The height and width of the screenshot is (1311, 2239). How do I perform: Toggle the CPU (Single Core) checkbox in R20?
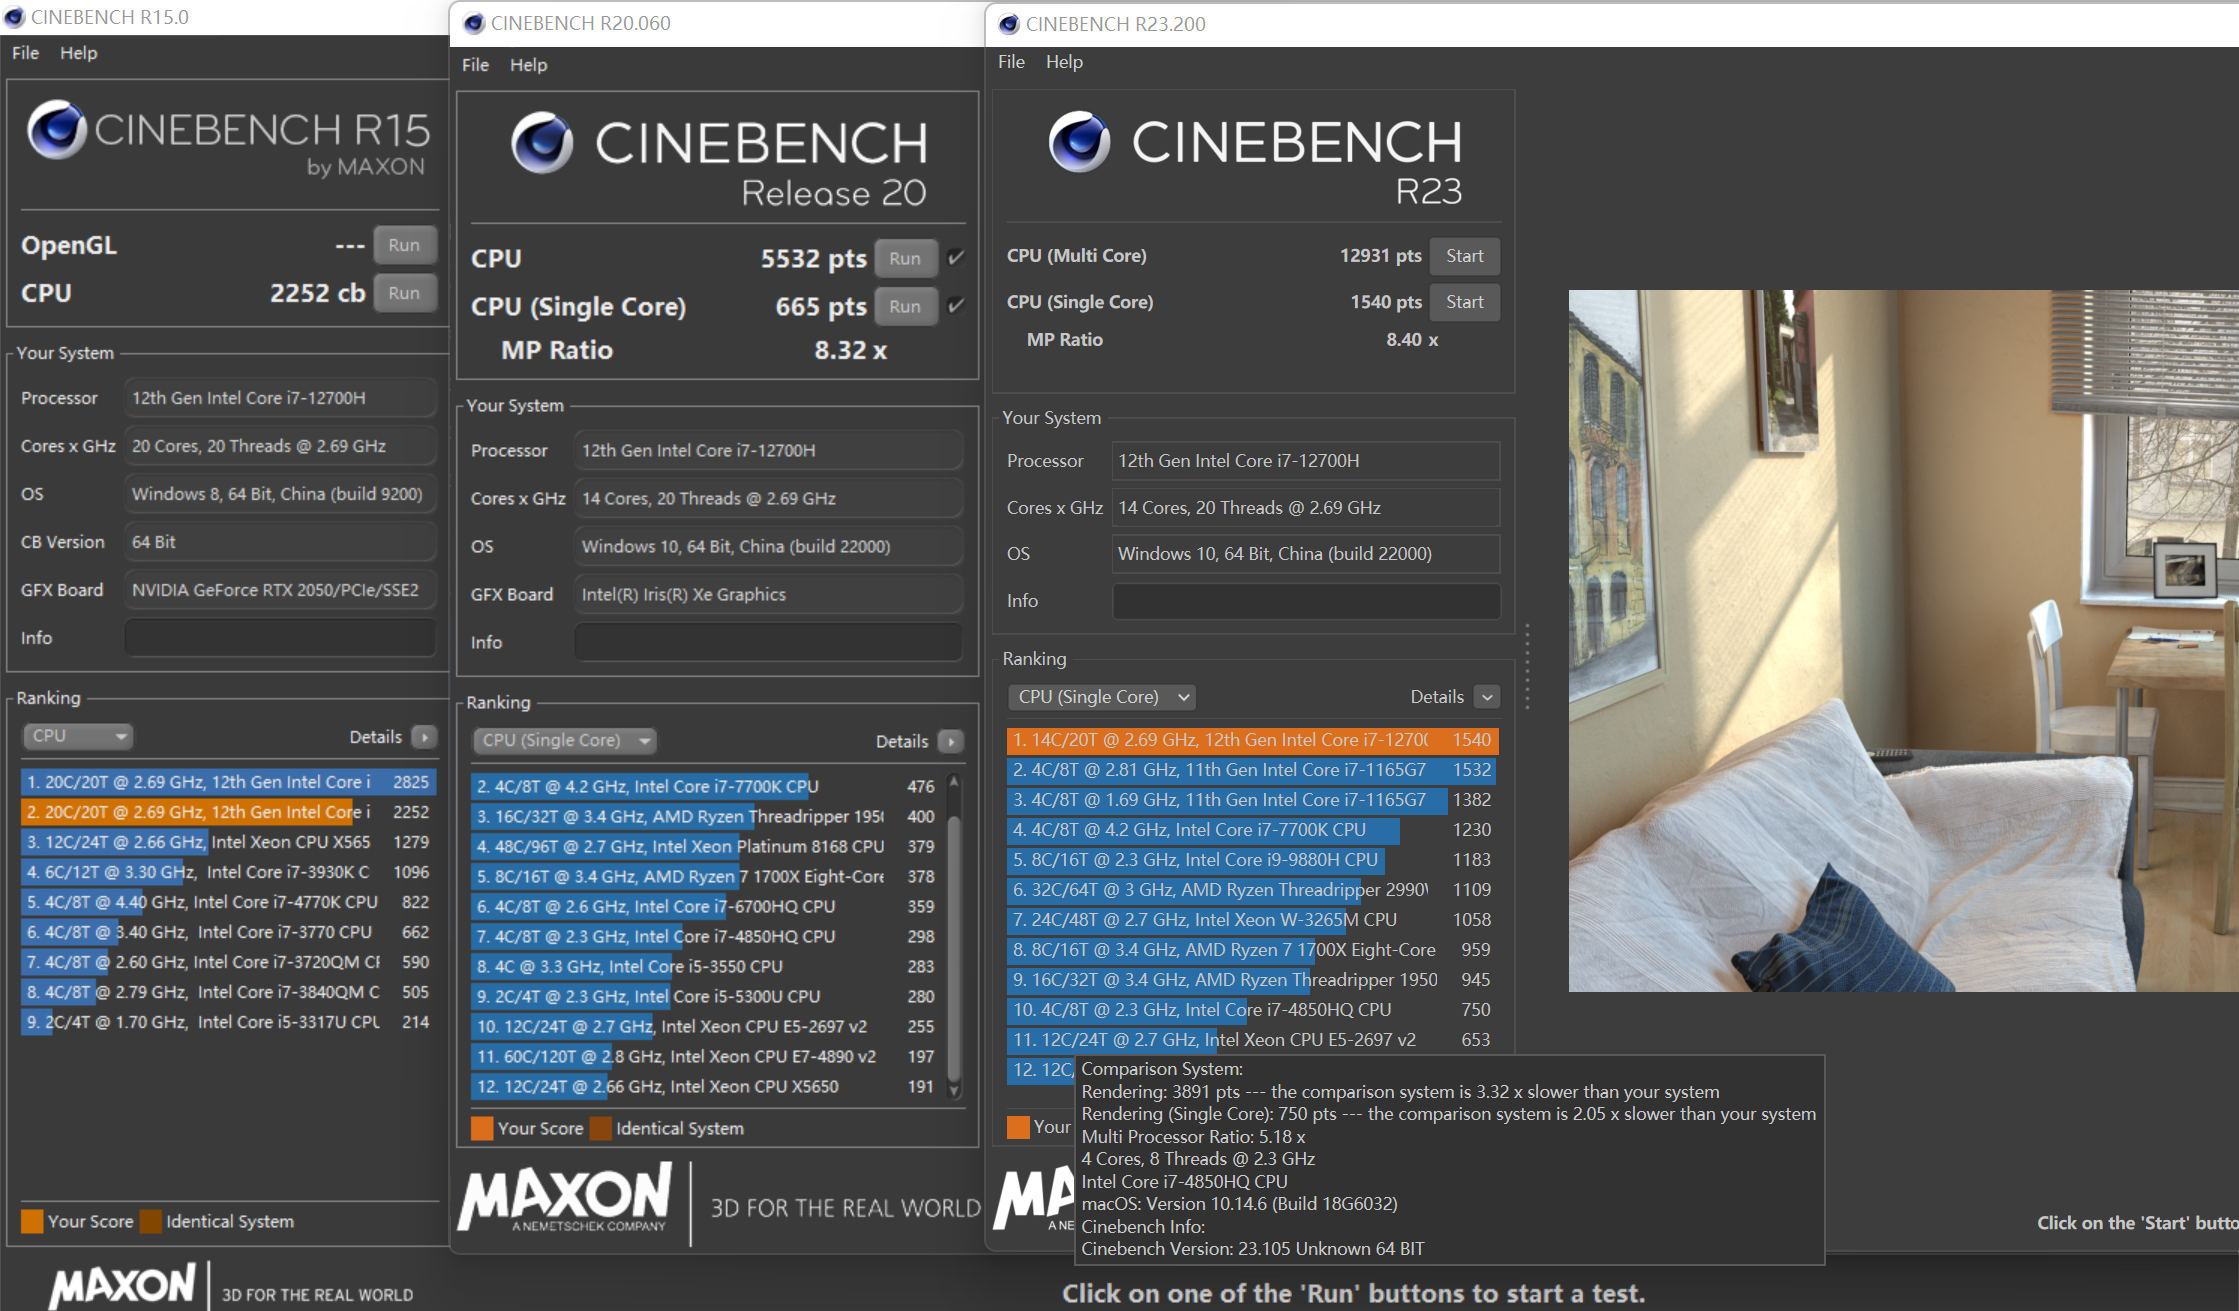coord(956,306)
